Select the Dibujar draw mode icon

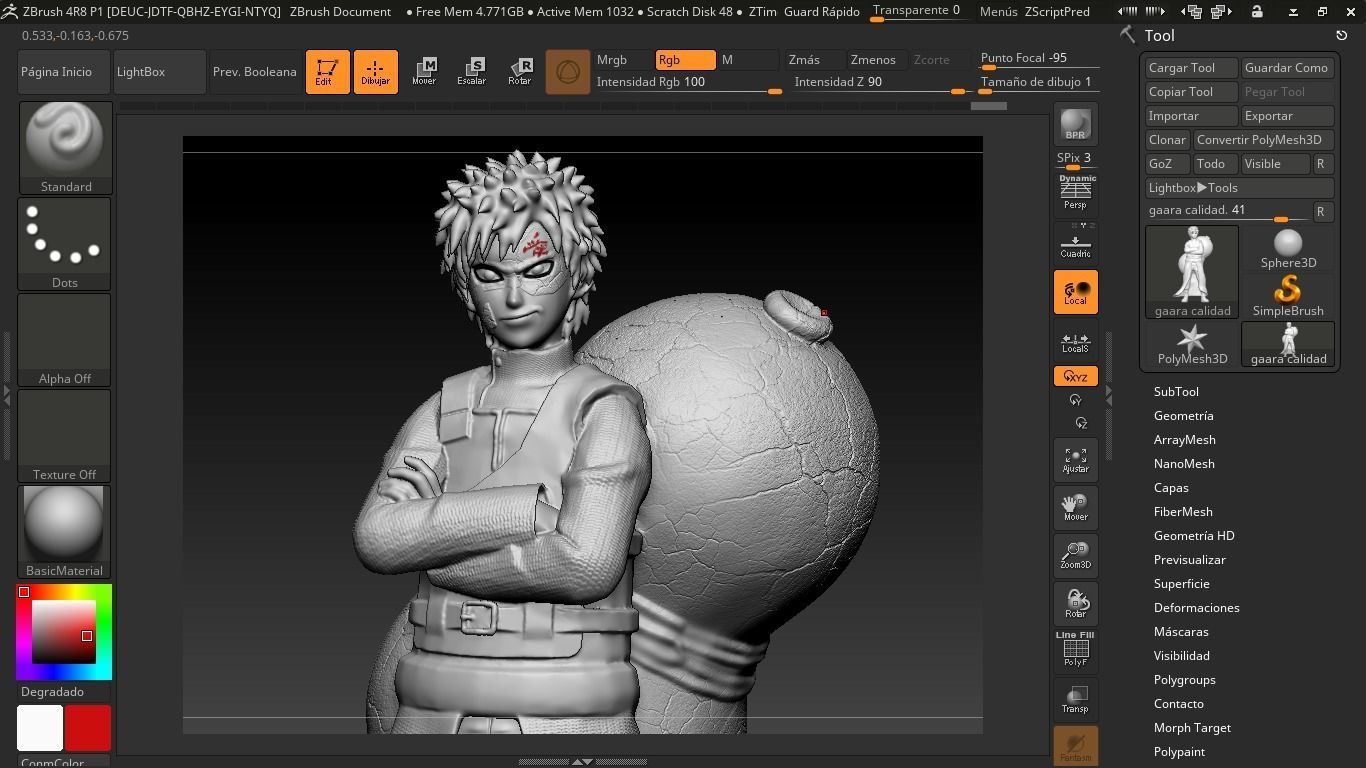pyautogui.click(x=375, y=72)
